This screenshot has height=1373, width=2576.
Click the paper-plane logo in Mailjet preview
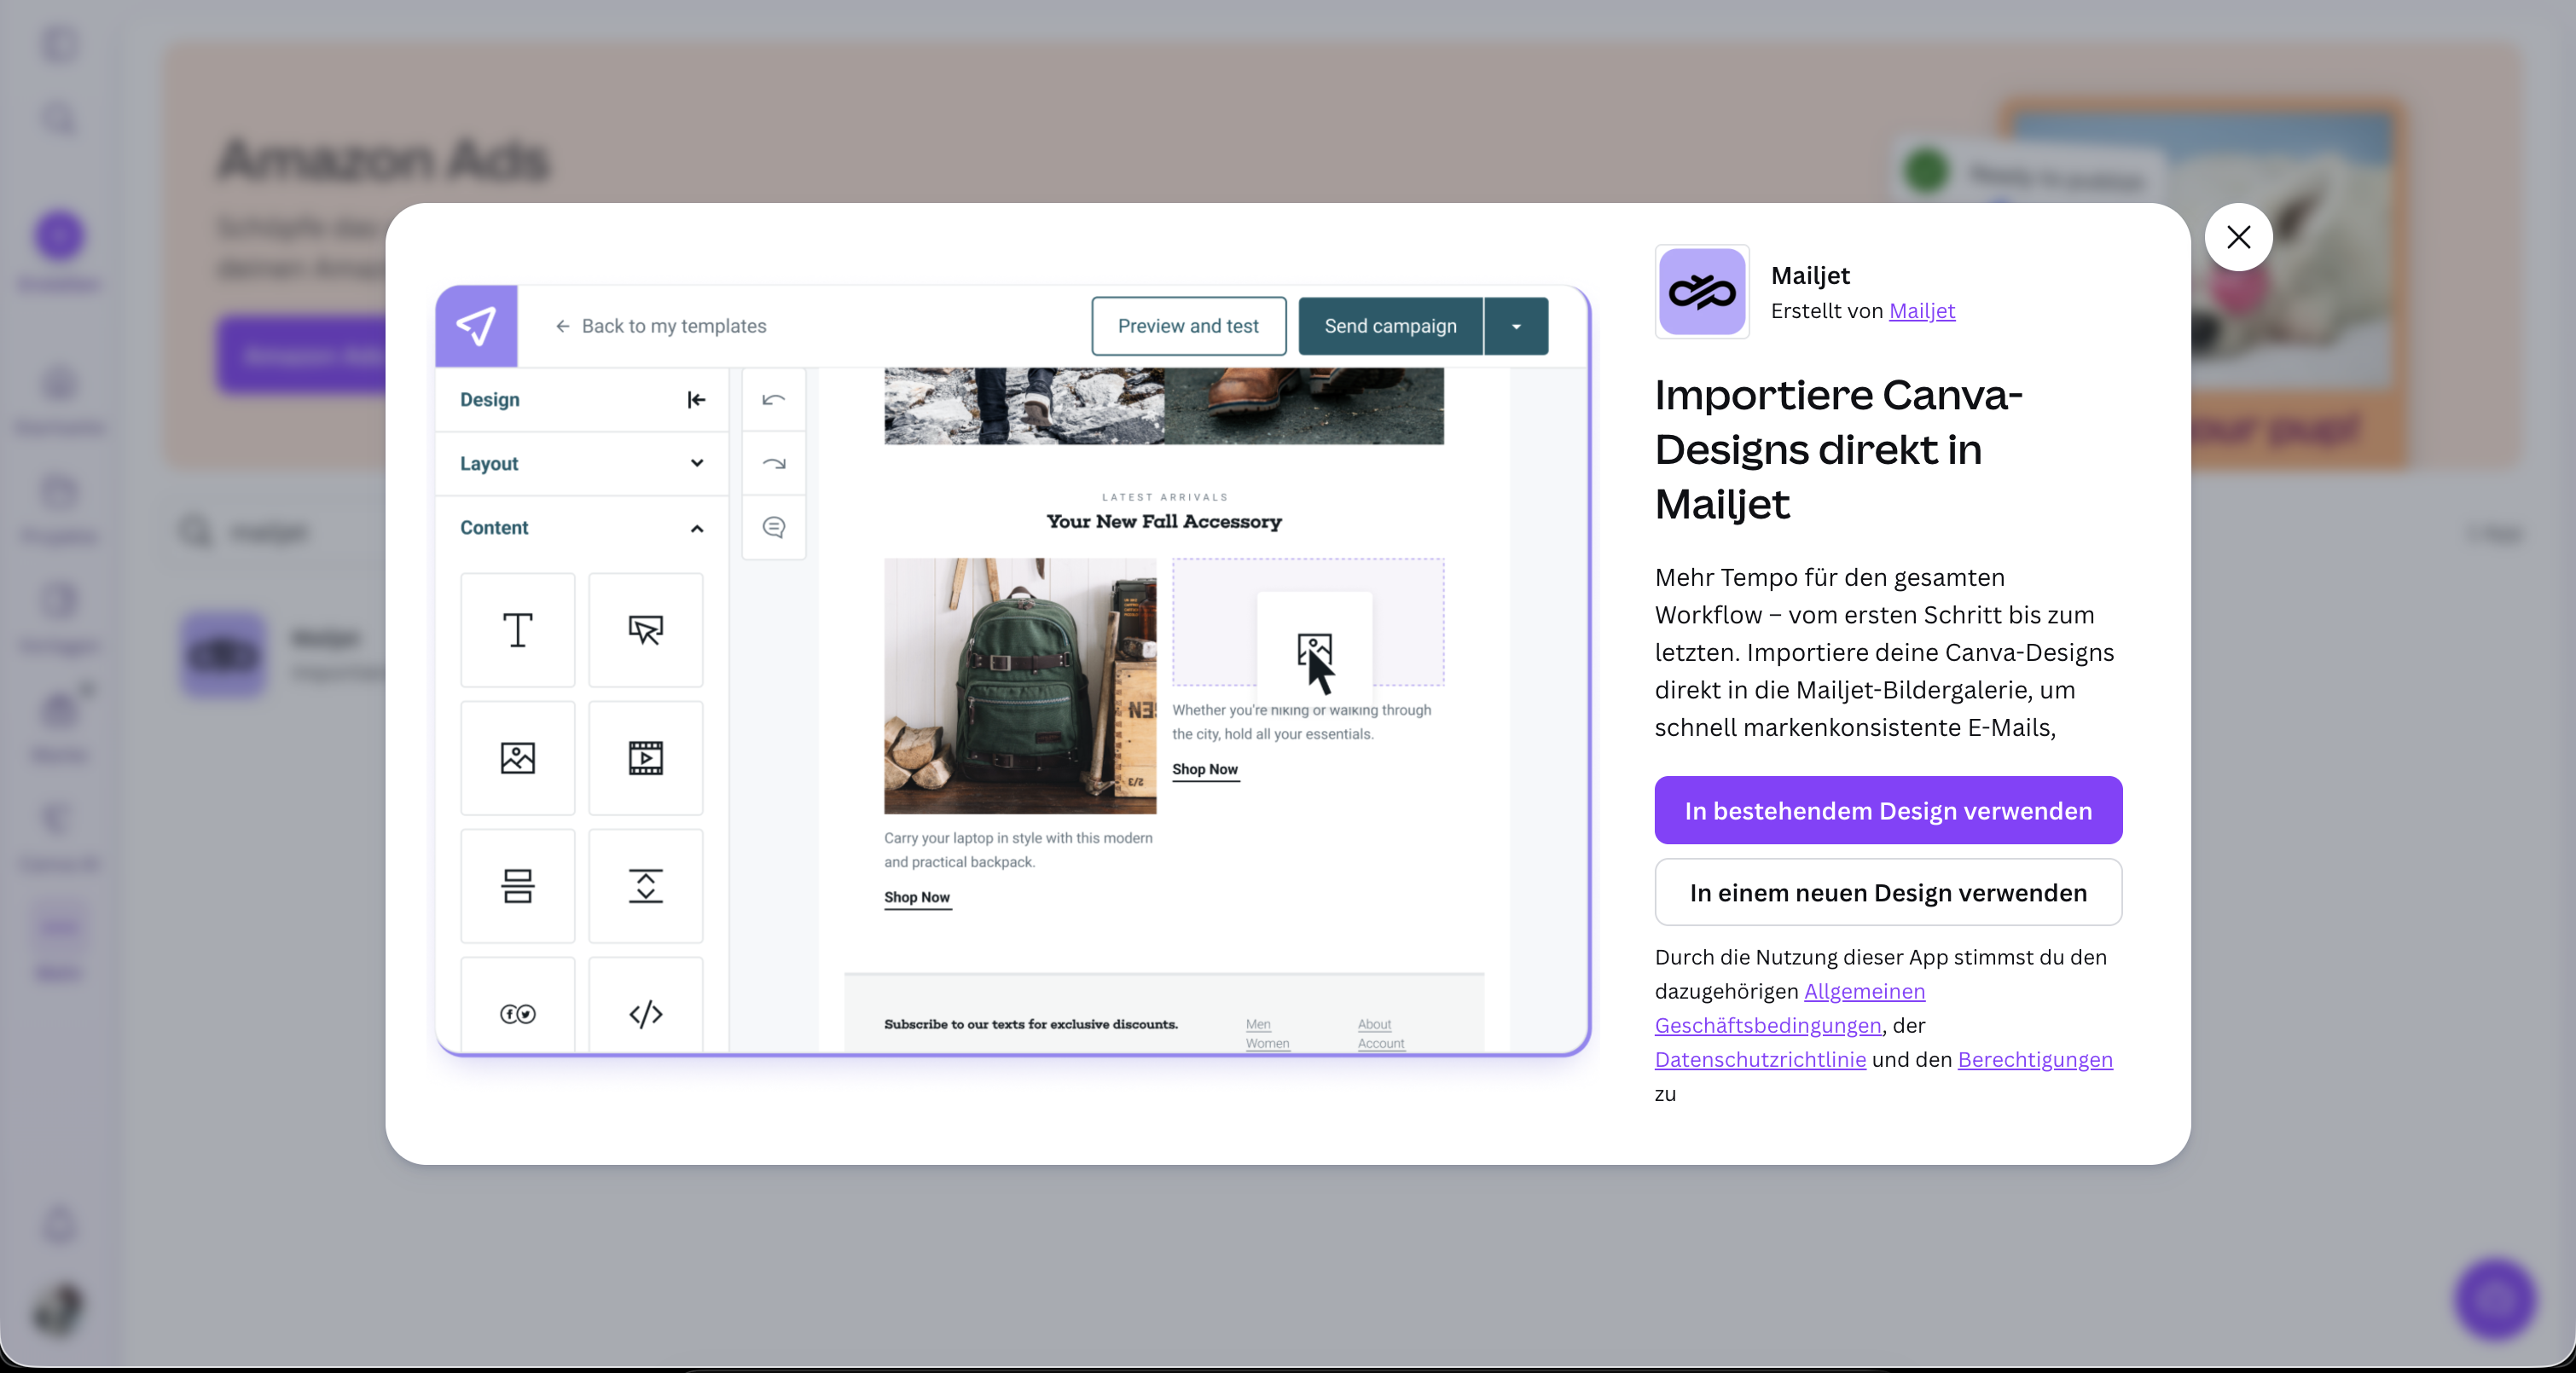pyautogui.click(x=477, y=326)
